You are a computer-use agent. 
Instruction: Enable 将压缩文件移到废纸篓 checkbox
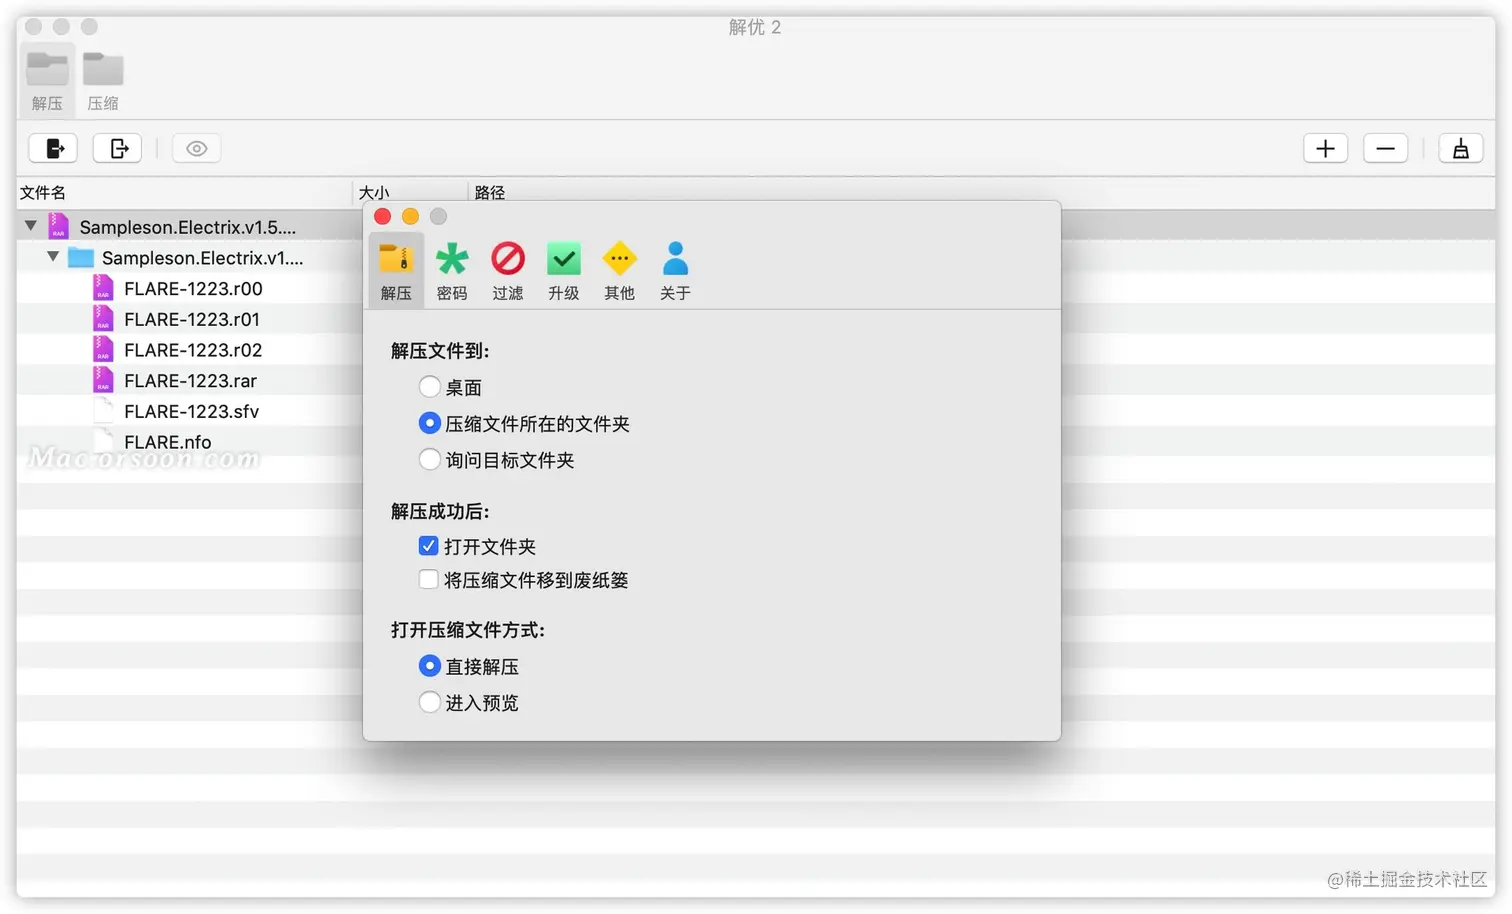(x=428, y=580)
